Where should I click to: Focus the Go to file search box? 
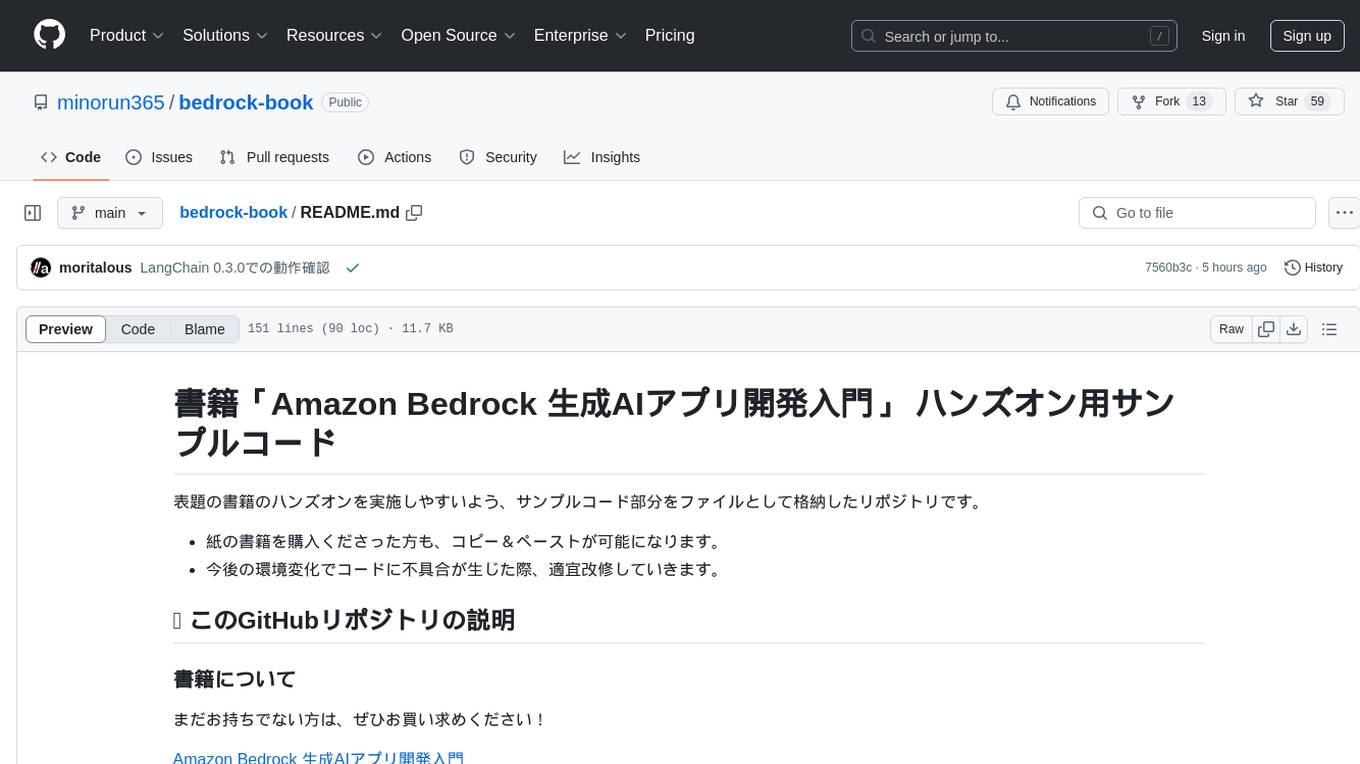tap(1197, 213)
